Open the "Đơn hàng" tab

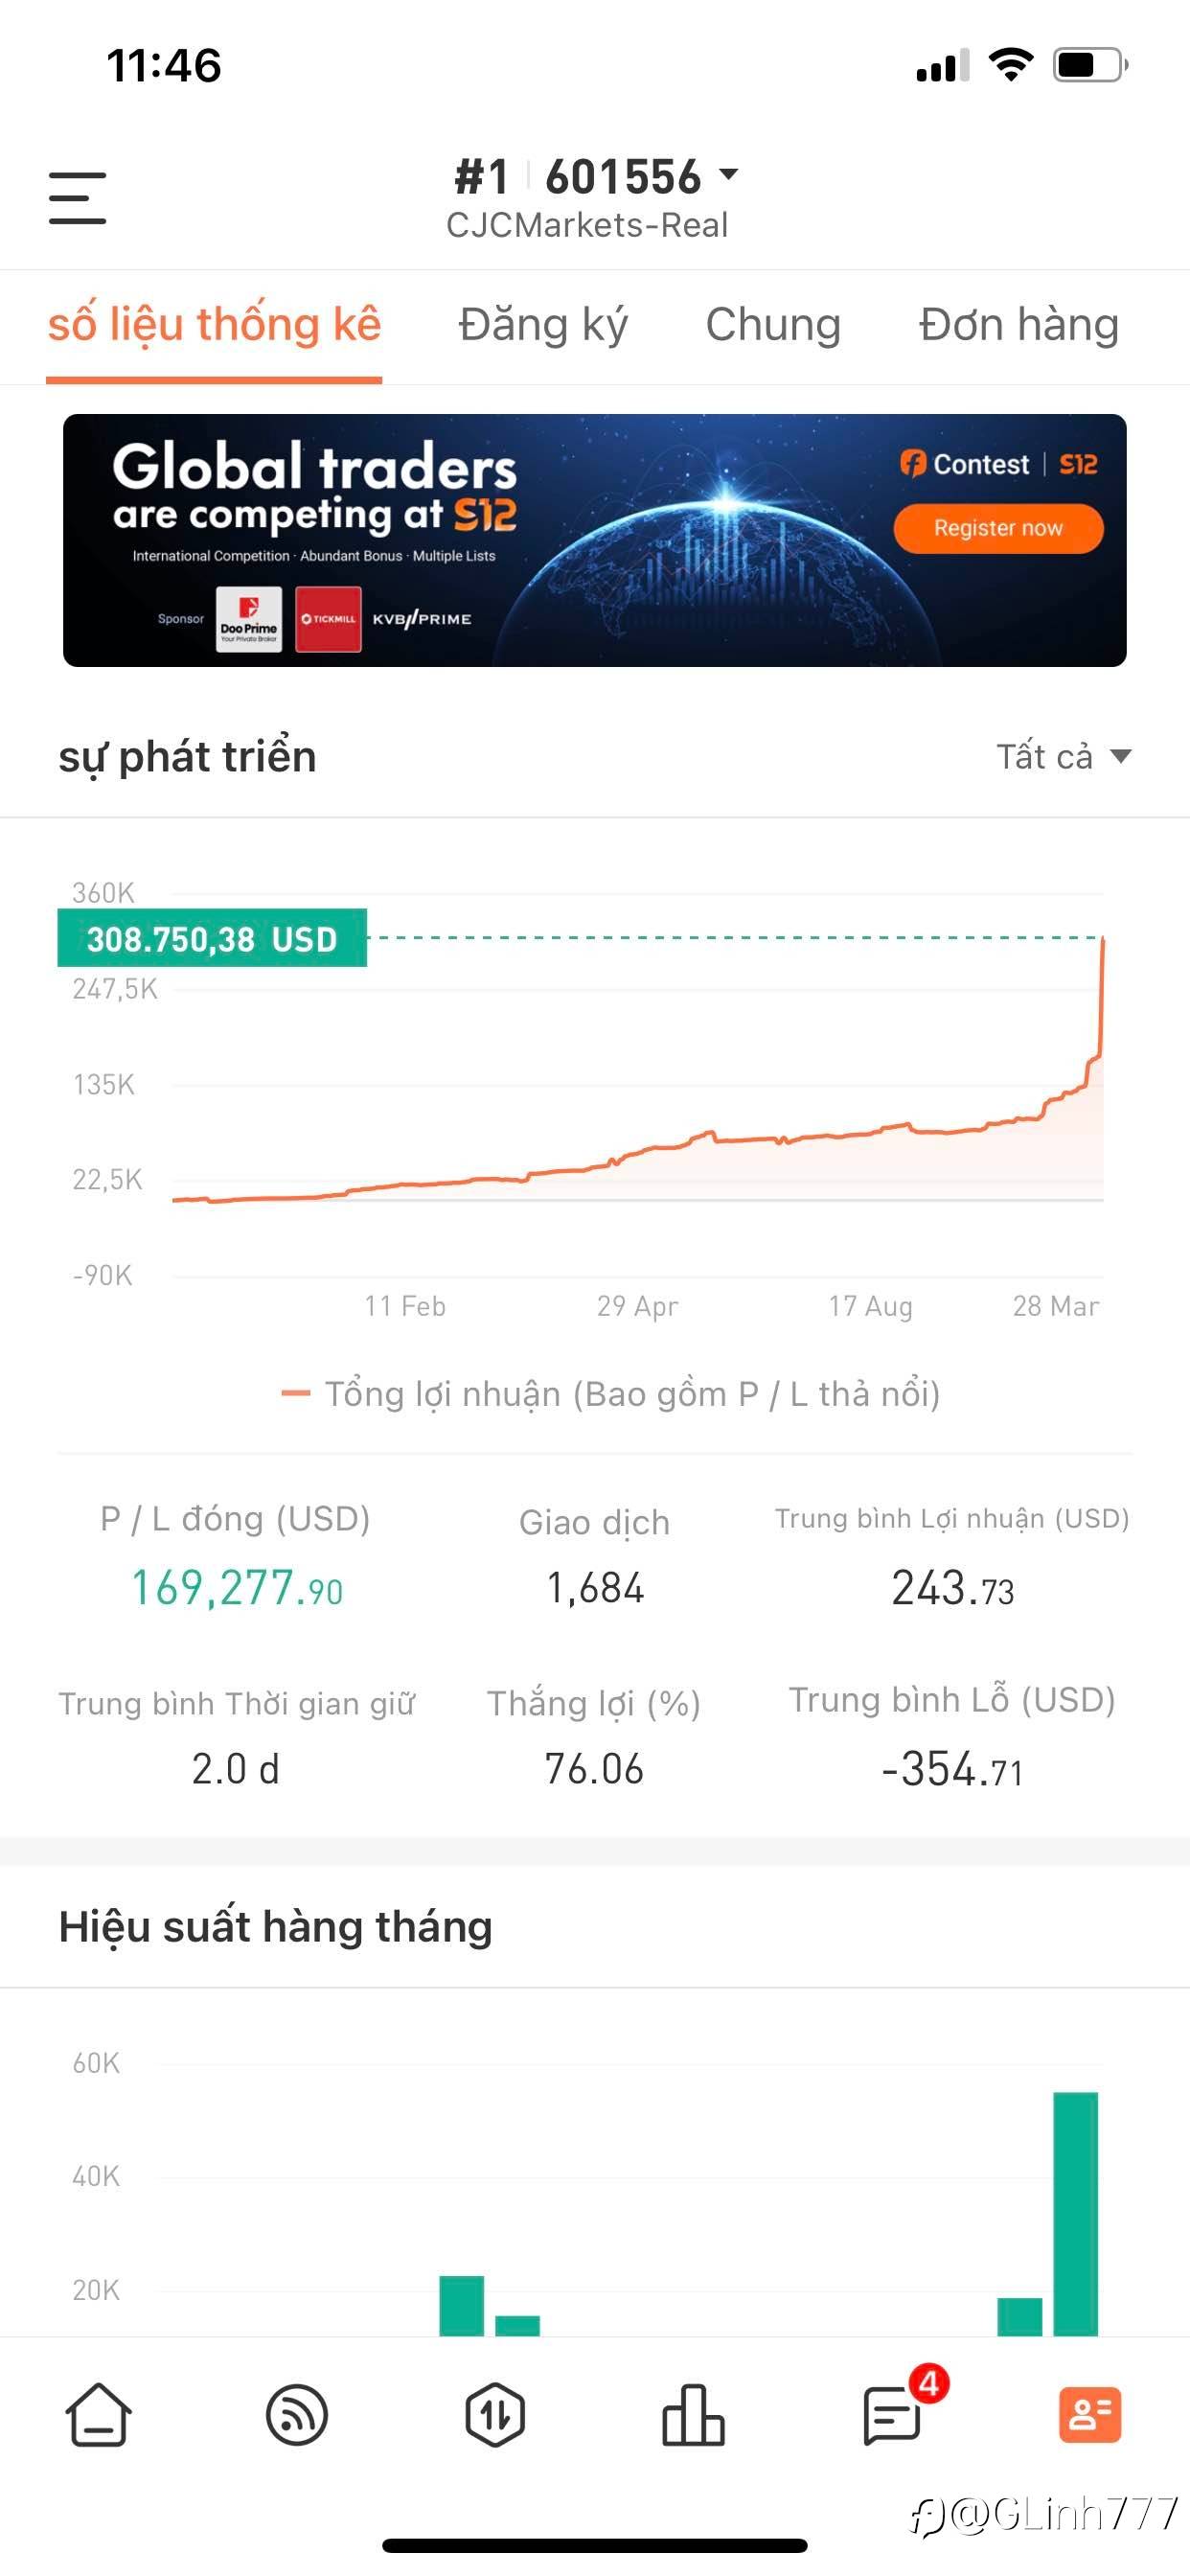tap(1018, 325)
